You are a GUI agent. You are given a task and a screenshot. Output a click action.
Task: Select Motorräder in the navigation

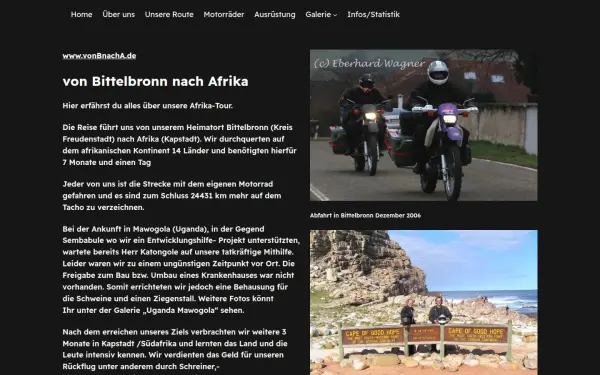click(224, 15)
